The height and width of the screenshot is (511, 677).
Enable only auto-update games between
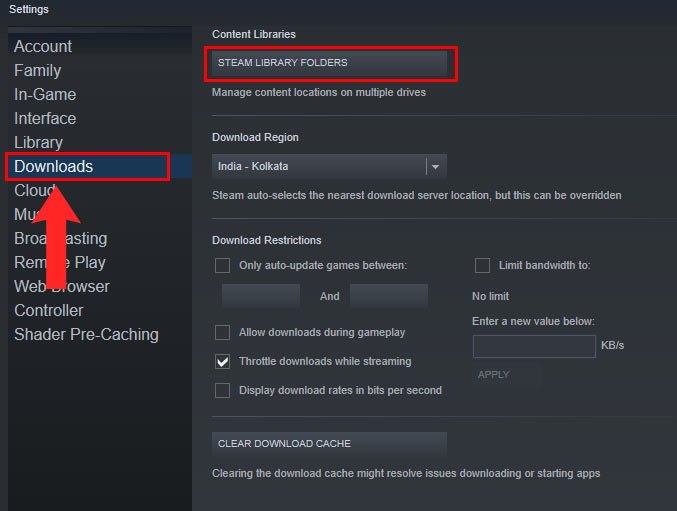pos(223,265)
